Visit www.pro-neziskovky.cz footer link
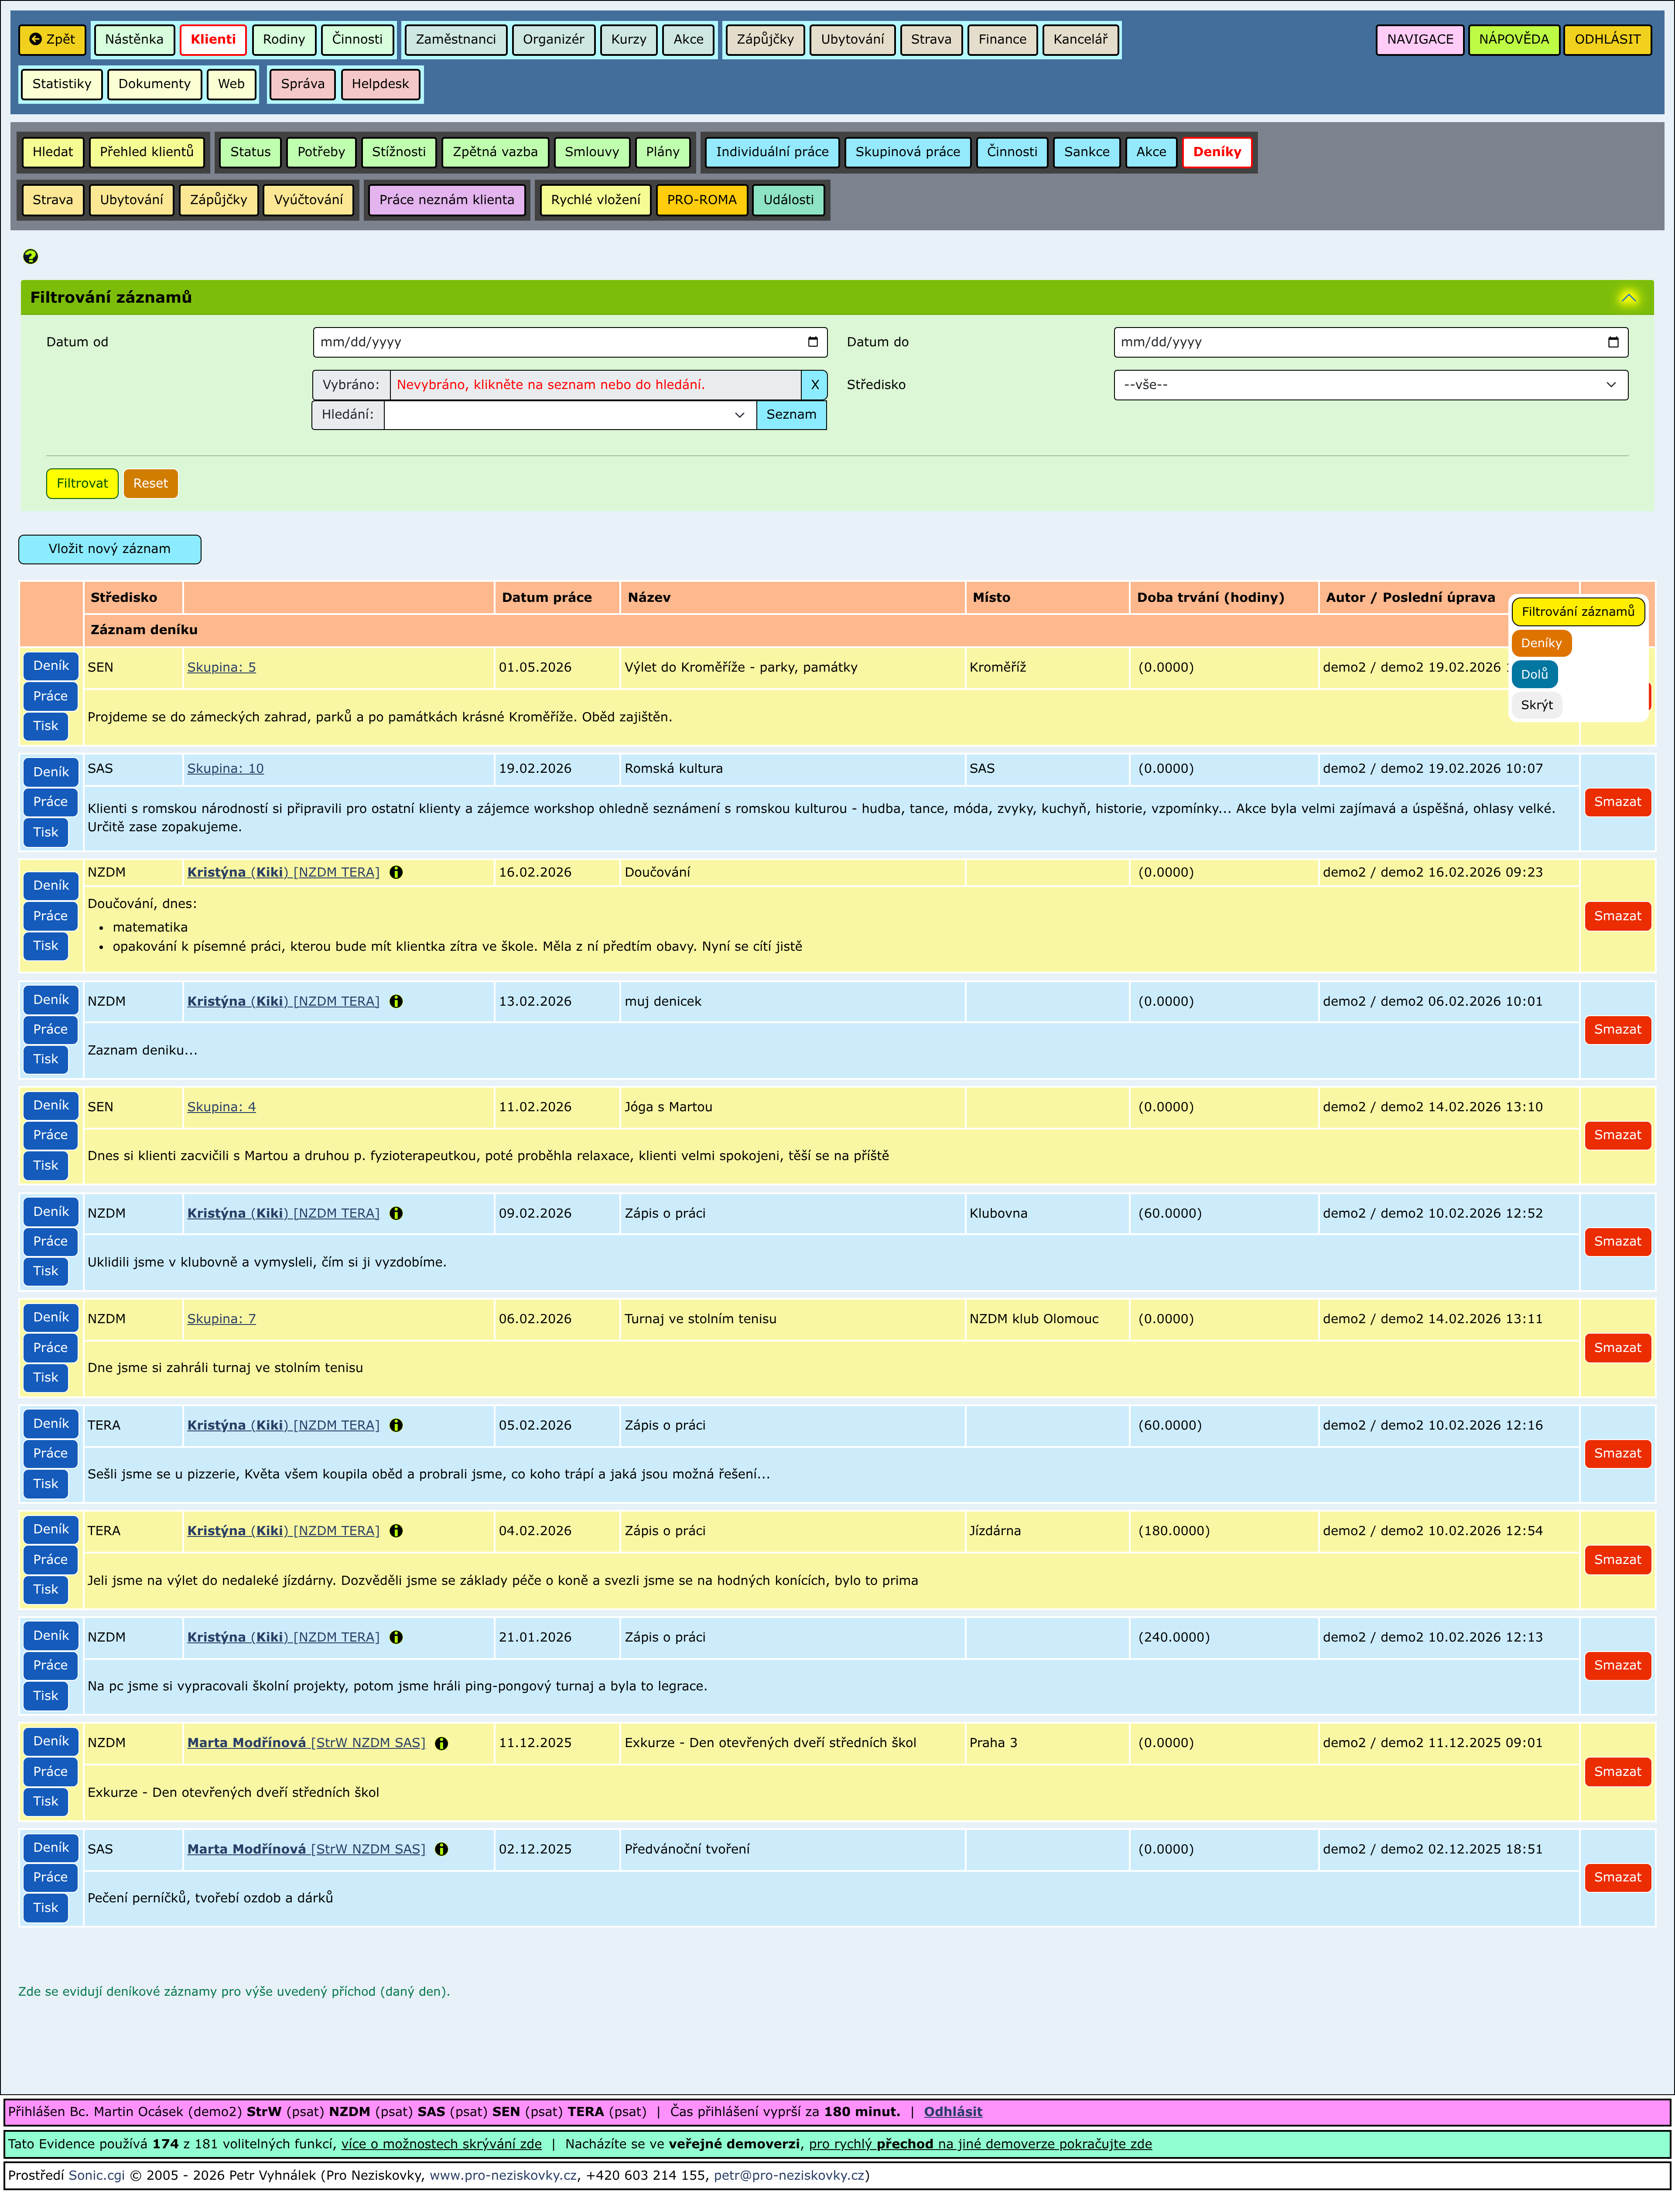This screenshot has height=2212, width=1675. click(503, 2175)
